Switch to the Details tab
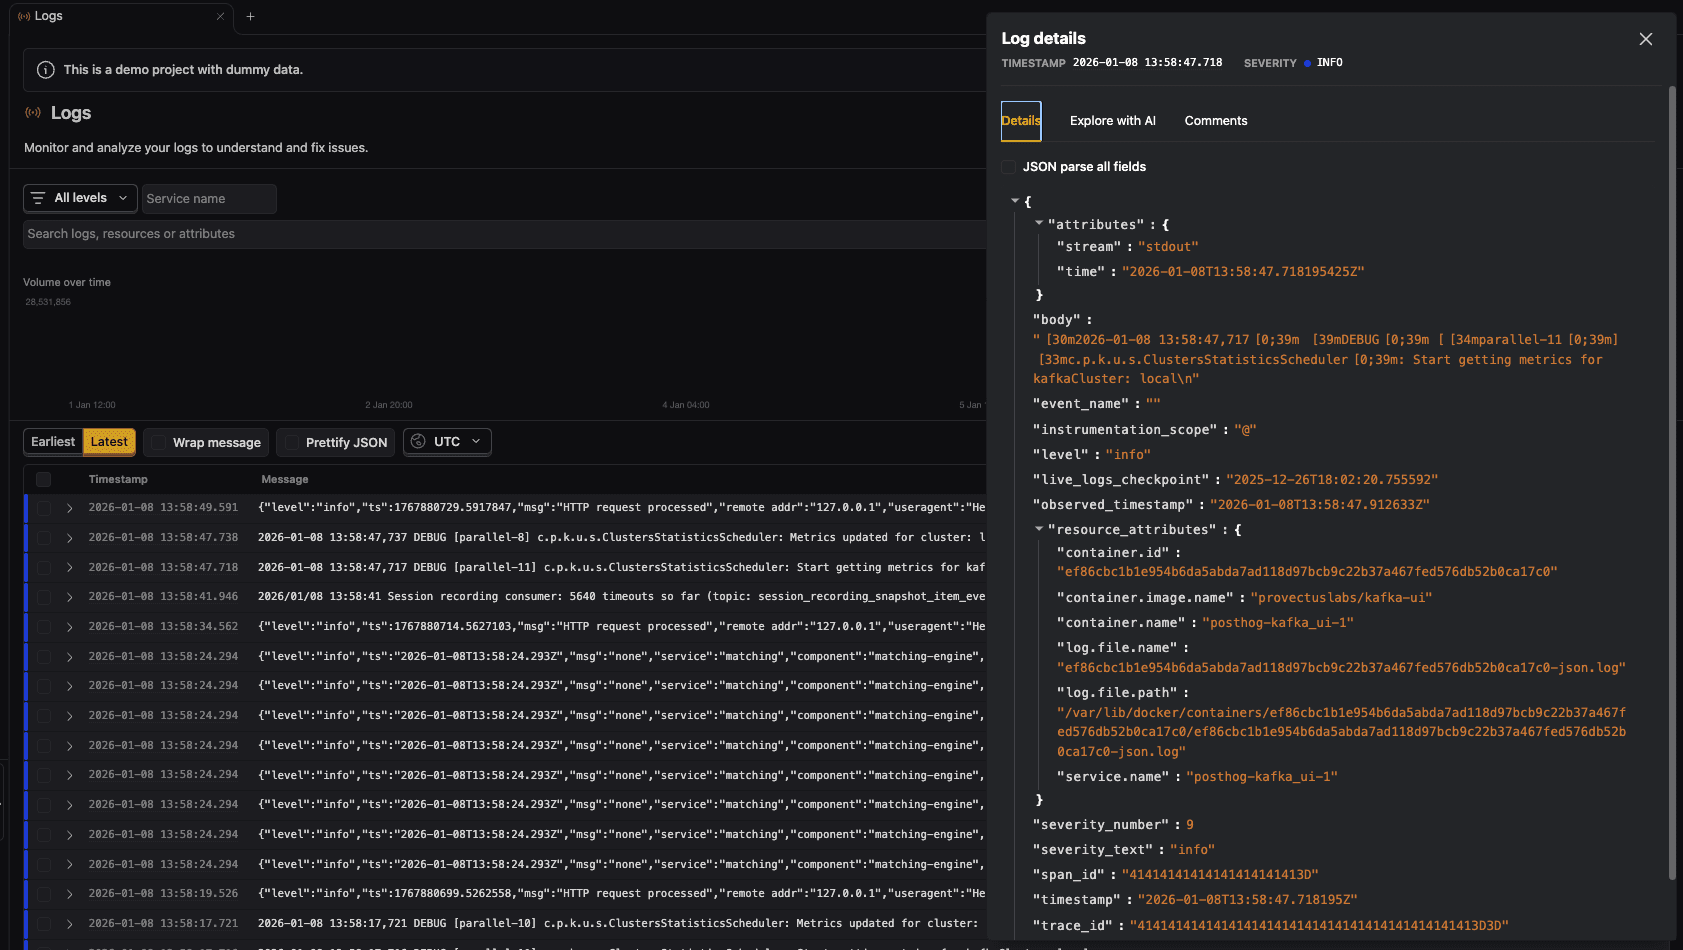1683x950 pixels. 1021,121
